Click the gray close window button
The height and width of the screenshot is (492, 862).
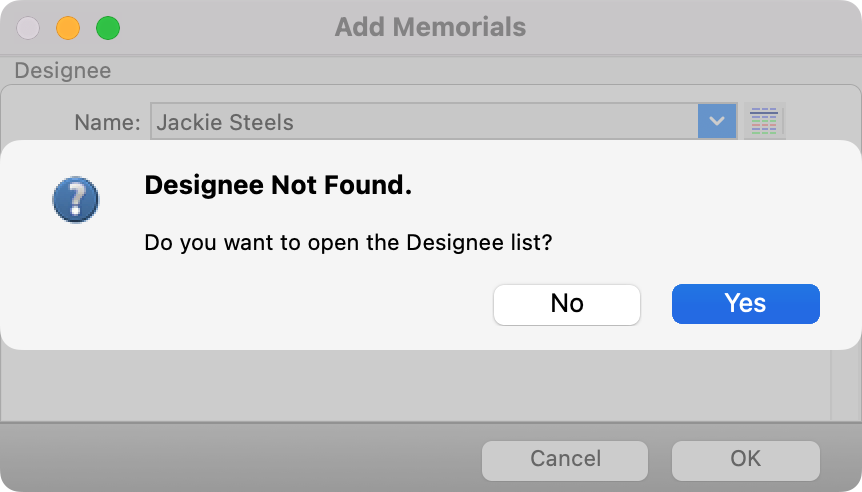(x=28, y=28)
